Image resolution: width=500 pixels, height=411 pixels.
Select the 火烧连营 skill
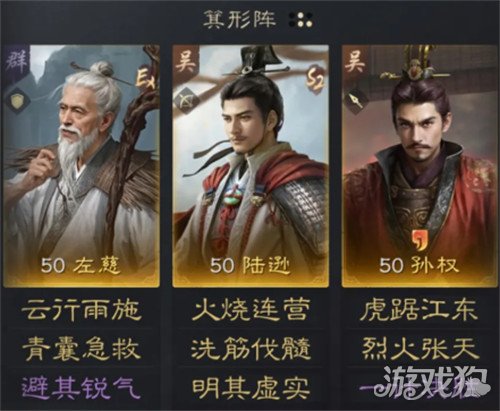pos(250,310)
